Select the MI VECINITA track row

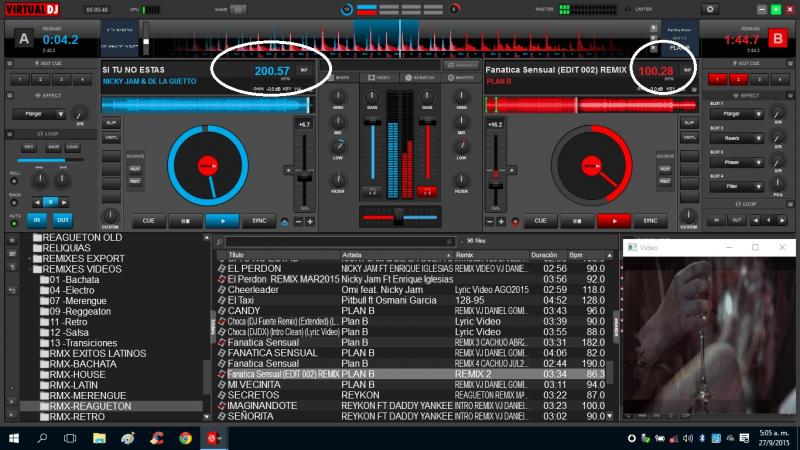(412, 385)
